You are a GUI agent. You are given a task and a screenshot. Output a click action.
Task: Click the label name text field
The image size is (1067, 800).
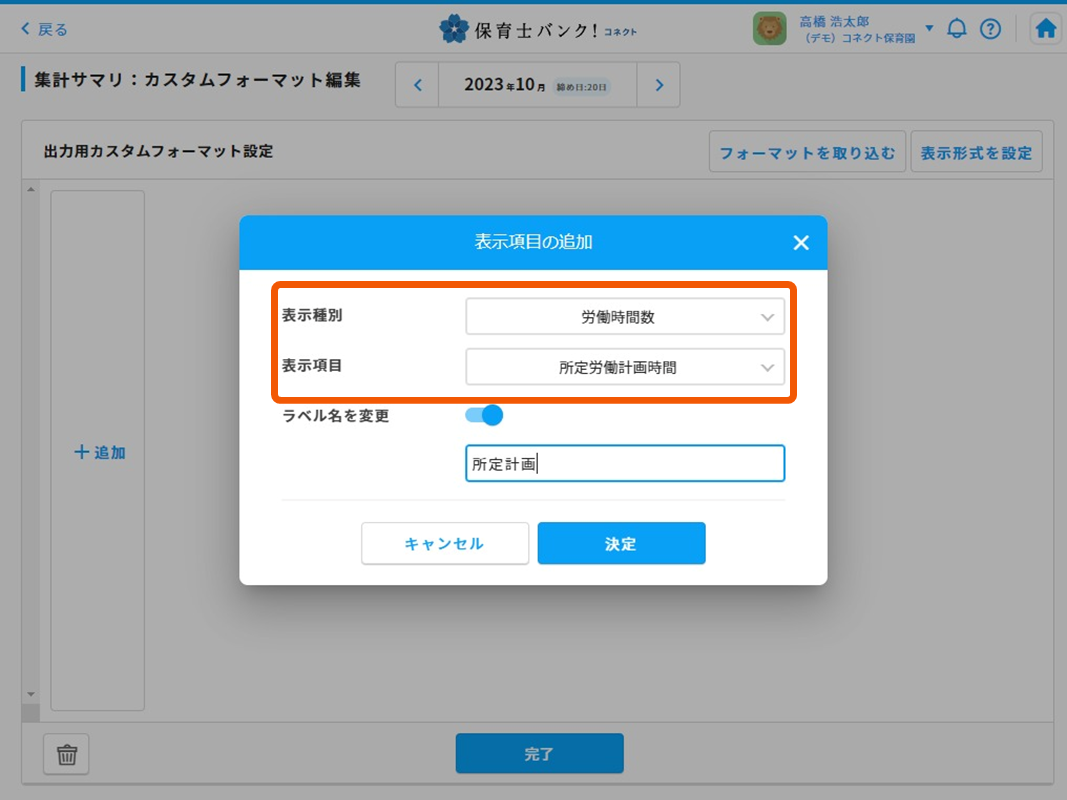click(625, 464)
